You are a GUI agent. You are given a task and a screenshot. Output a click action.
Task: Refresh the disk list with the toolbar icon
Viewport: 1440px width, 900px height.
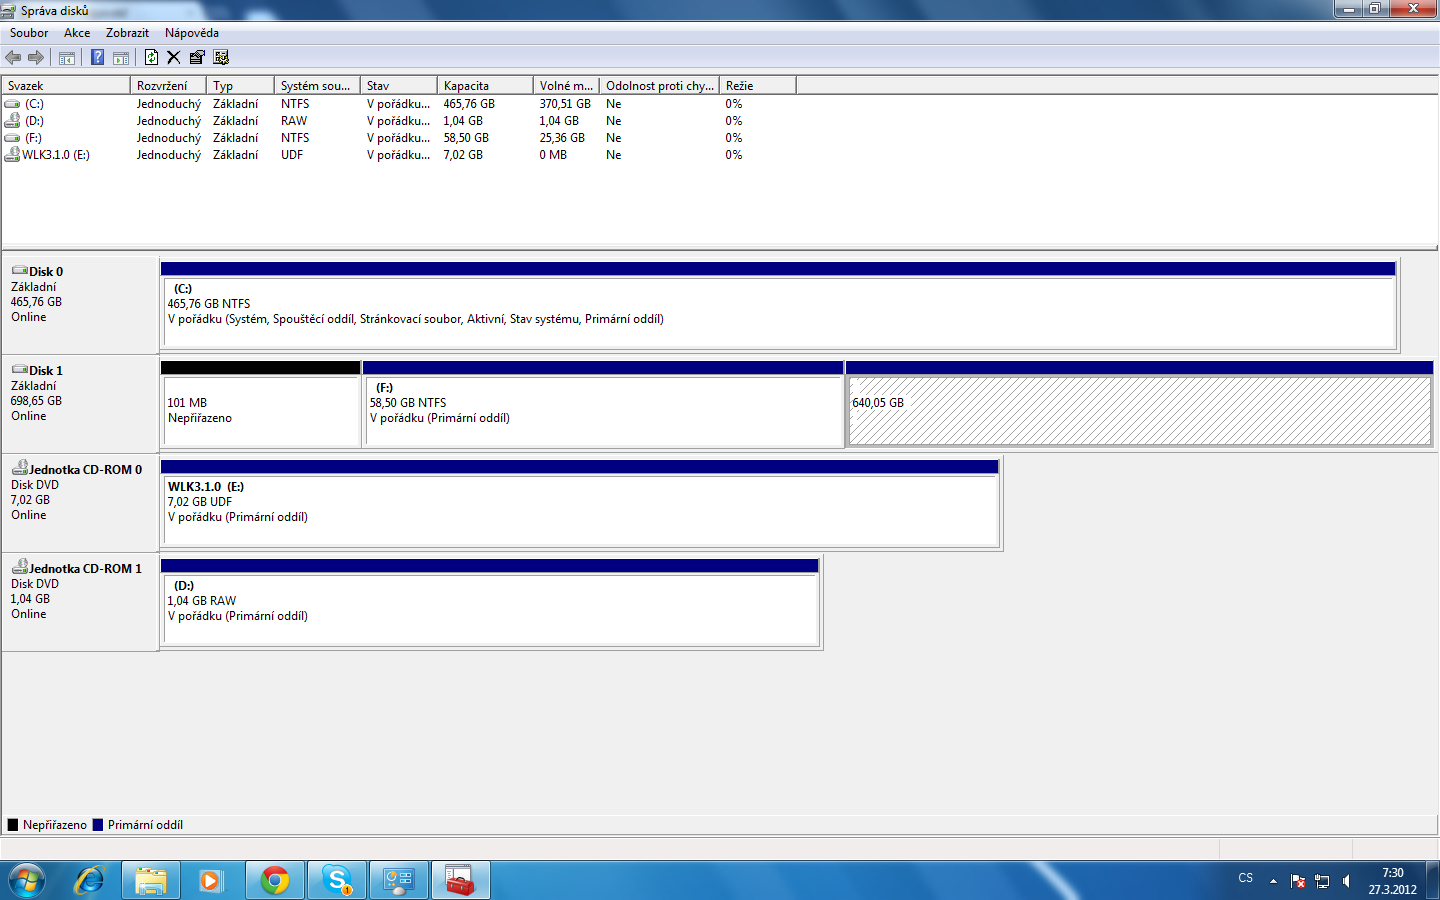(152, 58)
